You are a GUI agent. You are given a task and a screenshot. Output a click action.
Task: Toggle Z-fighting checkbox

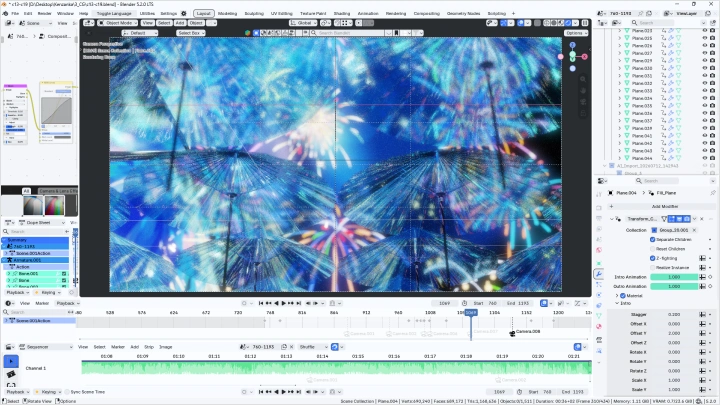point(652,258)
